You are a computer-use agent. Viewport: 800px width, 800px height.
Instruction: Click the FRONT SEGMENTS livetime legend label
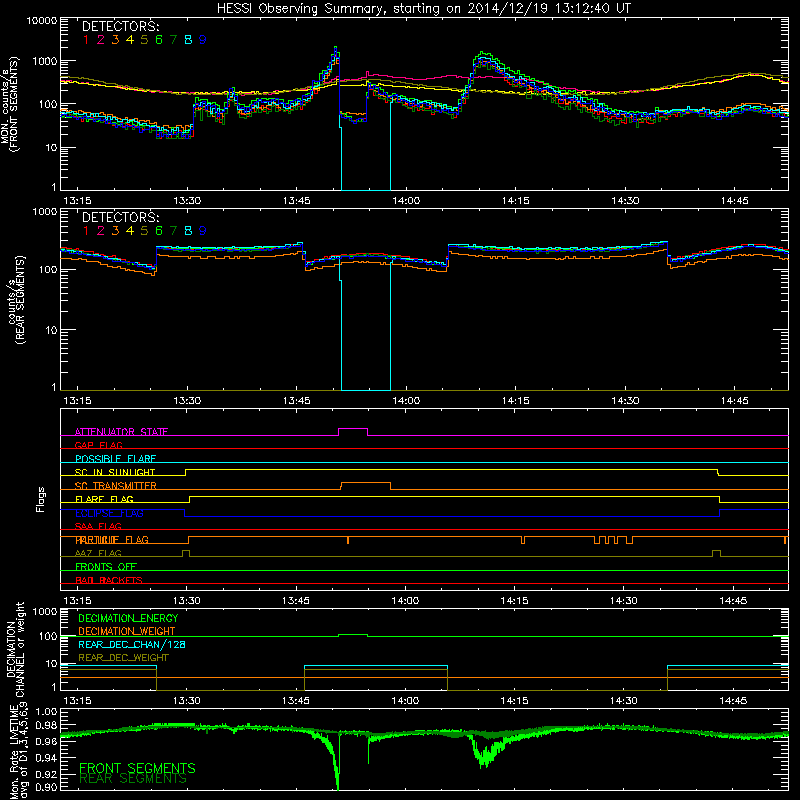[x=137, y=768]
